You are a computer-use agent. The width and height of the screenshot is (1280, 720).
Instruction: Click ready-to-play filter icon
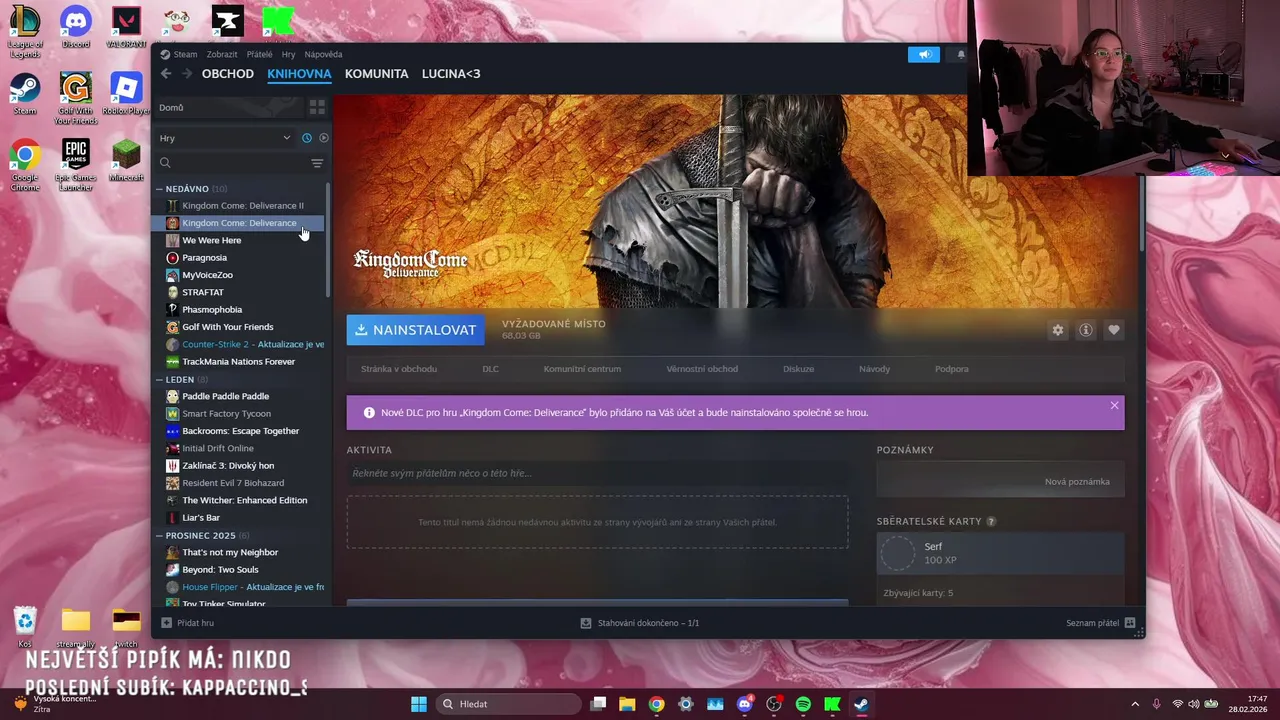[x=323, y=138]
